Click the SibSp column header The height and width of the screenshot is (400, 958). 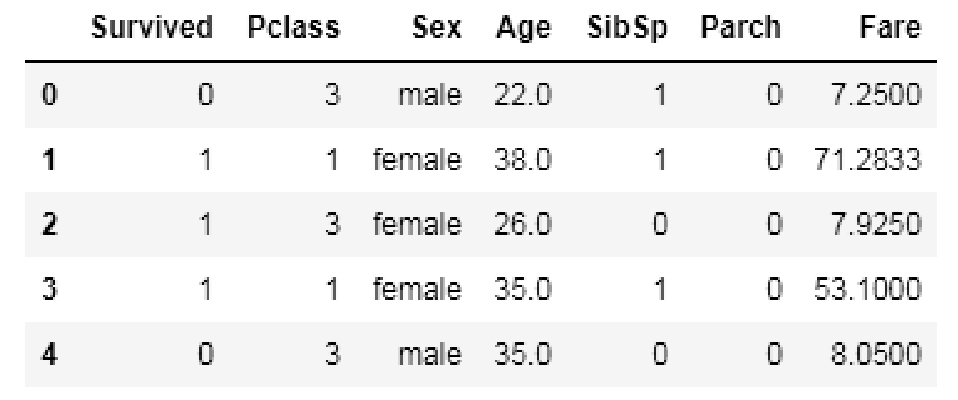624,30
